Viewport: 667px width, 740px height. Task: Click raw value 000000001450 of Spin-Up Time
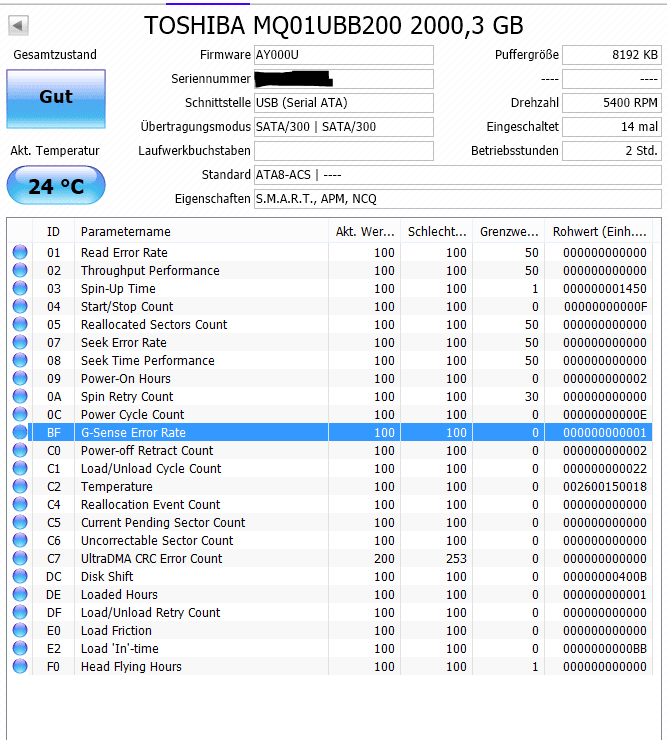[x=605, y=288]
